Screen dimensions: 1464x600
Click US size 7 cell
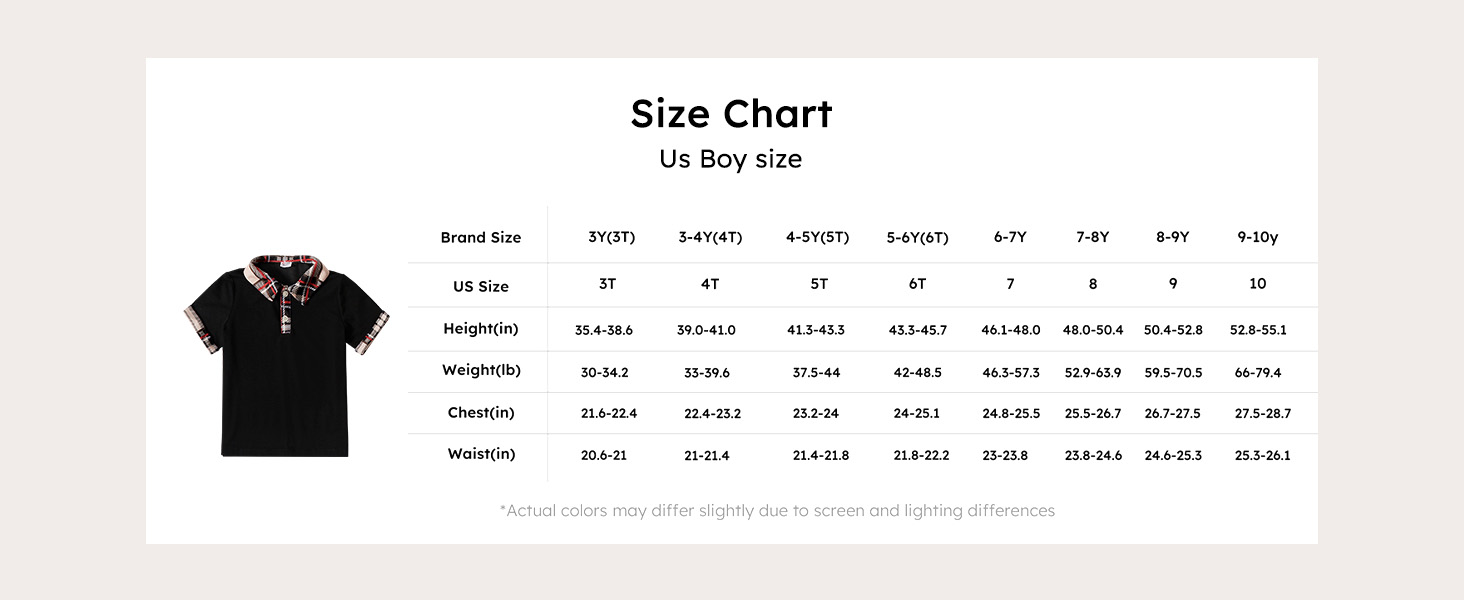pos(1010,284)
